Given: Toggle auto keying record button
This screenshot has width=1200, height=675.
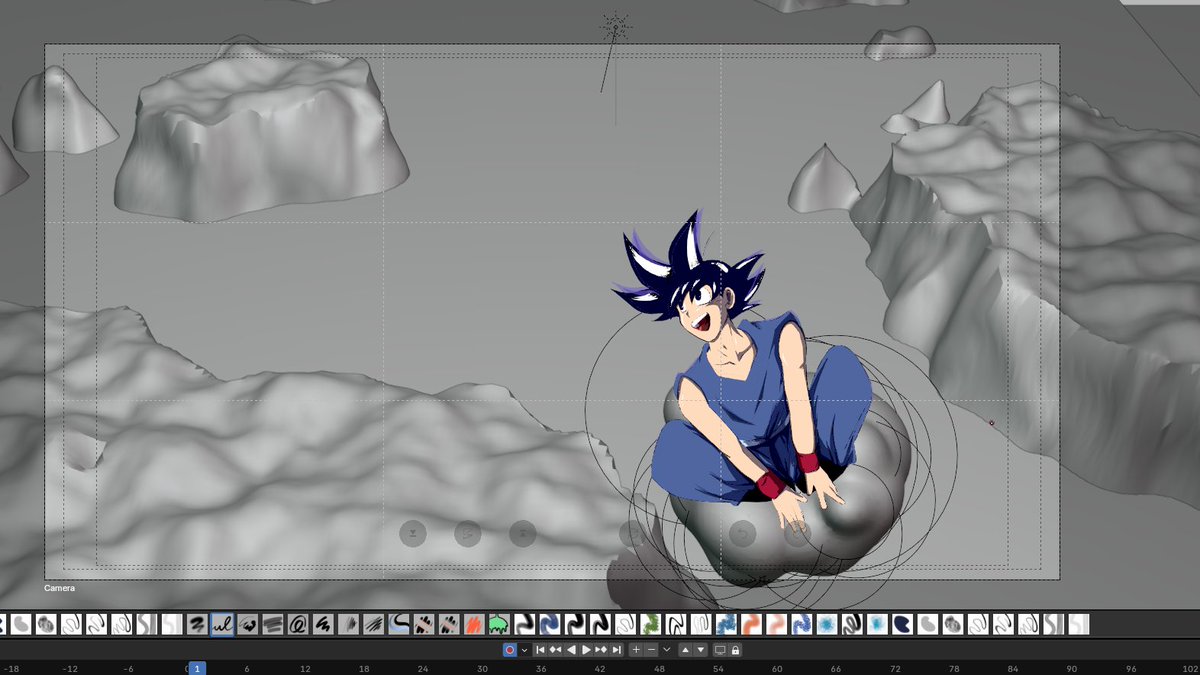Looking at the screenshot, I should click(x=510, y=650).
